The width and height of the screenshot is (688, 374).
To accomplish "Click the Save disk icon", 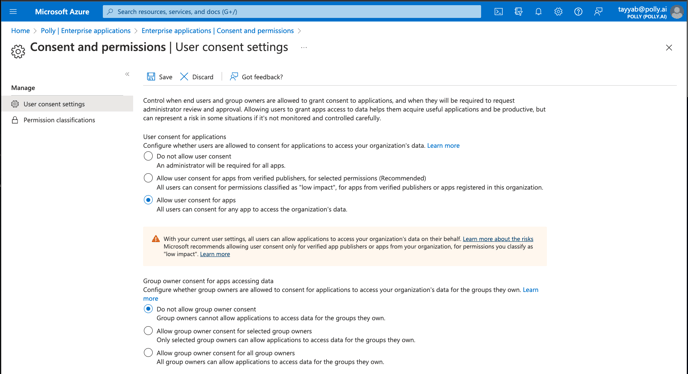I will tap(151, 76).
